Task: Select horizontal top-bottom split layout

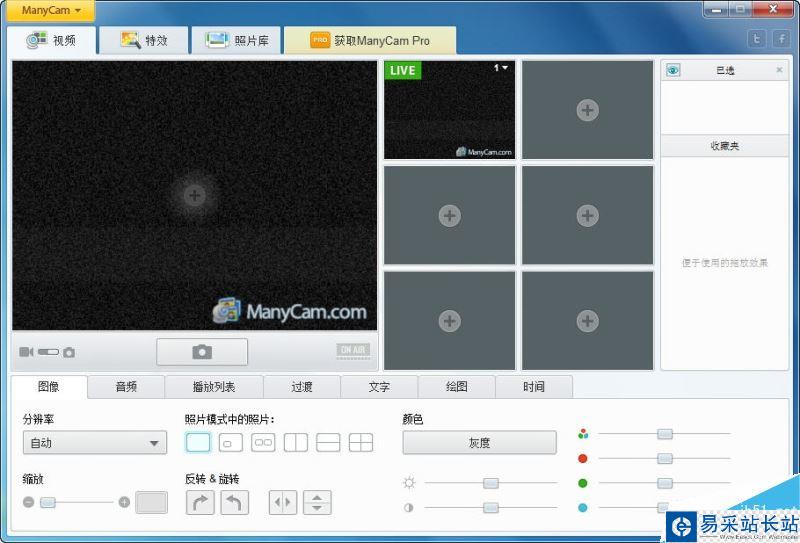Action: click(328, 442)
